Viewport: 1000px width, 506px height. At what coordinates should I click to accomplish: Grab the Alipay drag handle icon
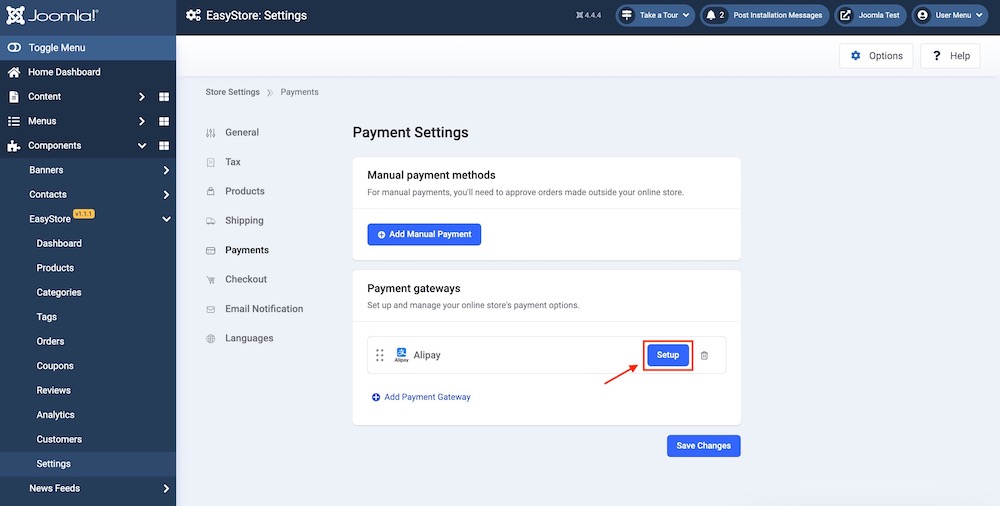[x=380, y=355]
